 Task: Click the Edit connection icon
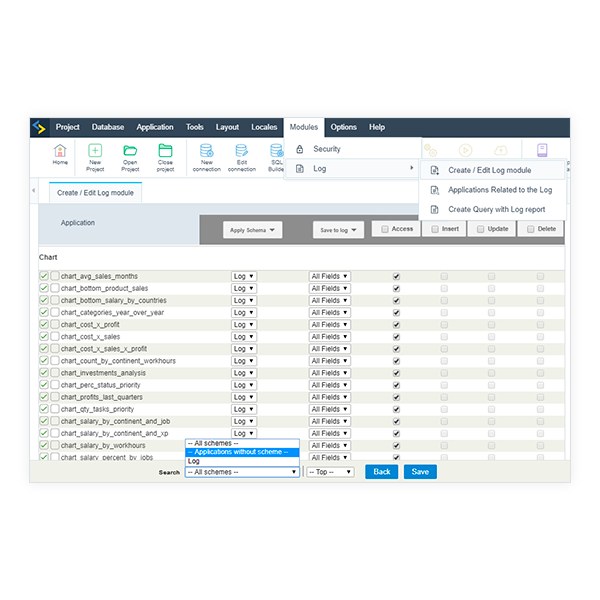pyautogui.click(x=241, y=151)
